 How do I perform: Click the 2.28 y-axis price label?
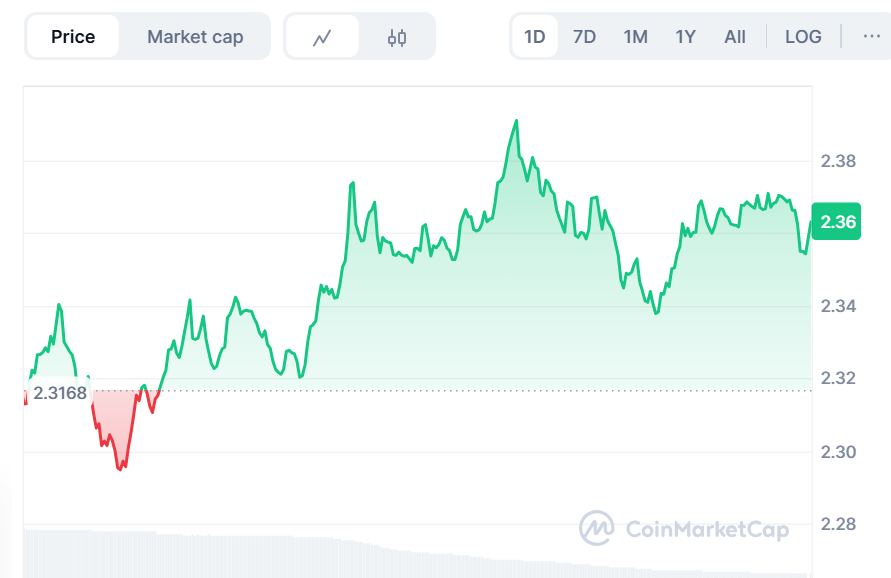tap(838, 524)
